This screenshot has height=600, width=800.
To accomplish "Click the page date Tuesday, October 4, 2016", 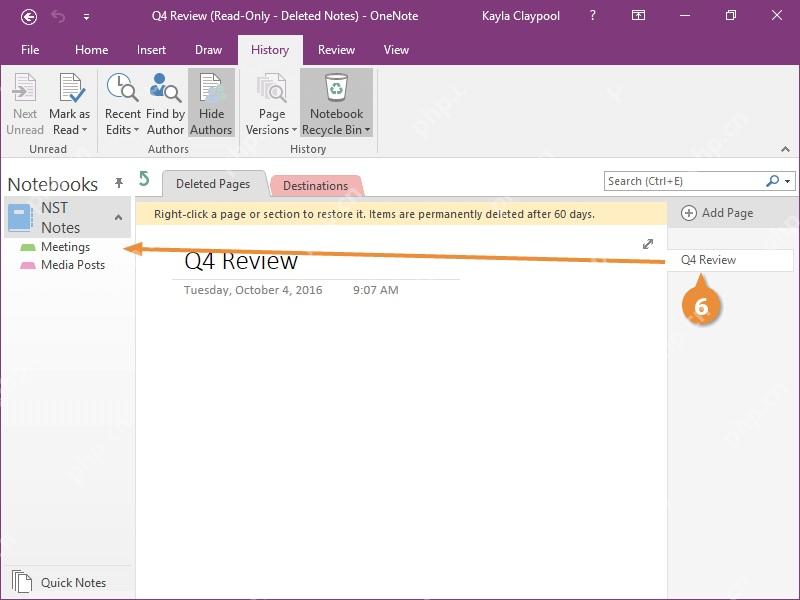I will (253, 290).
